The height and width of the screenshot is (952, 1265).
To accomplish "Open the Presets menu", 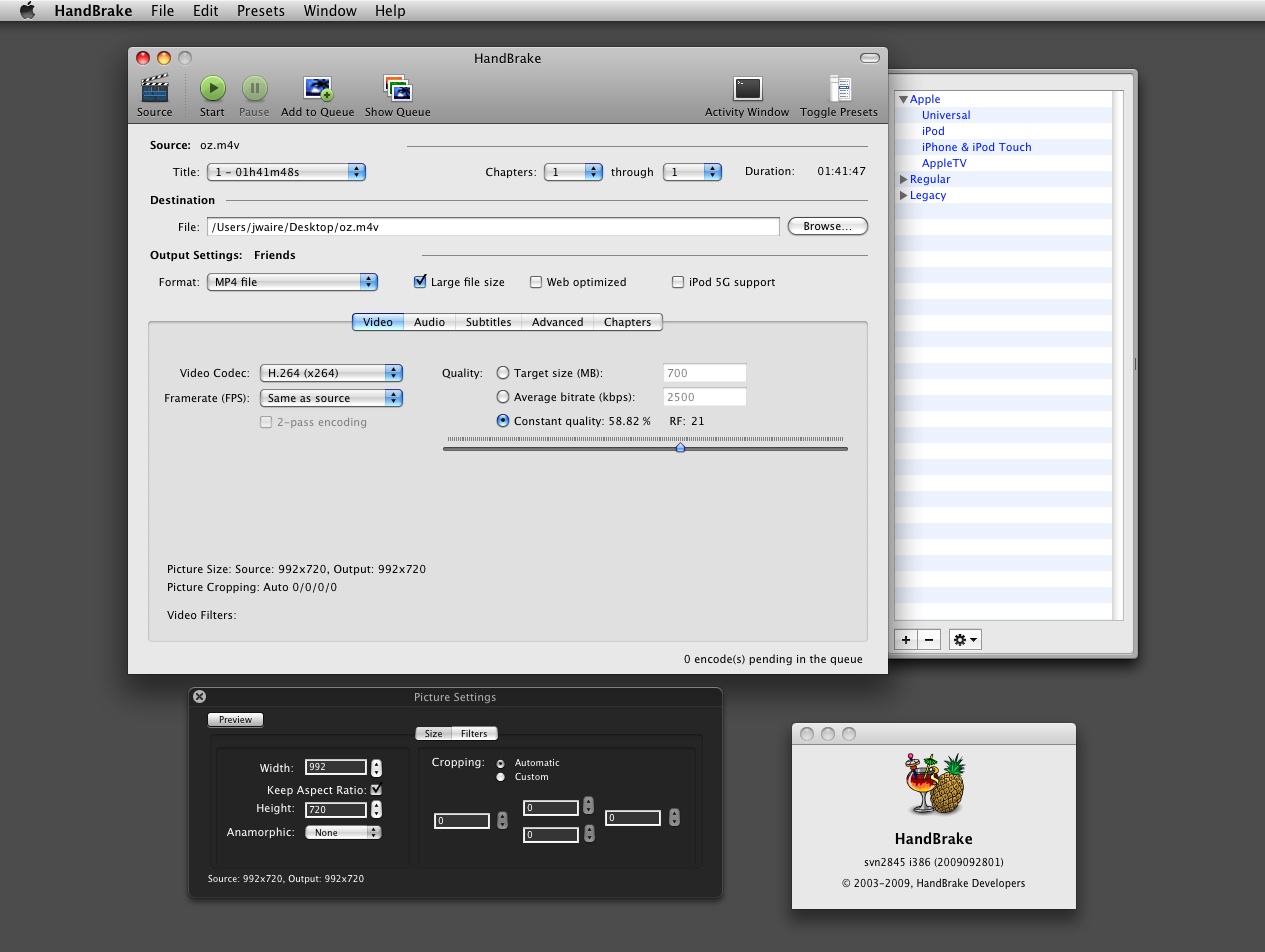I will pyautogui.click(x=261, y=11).
